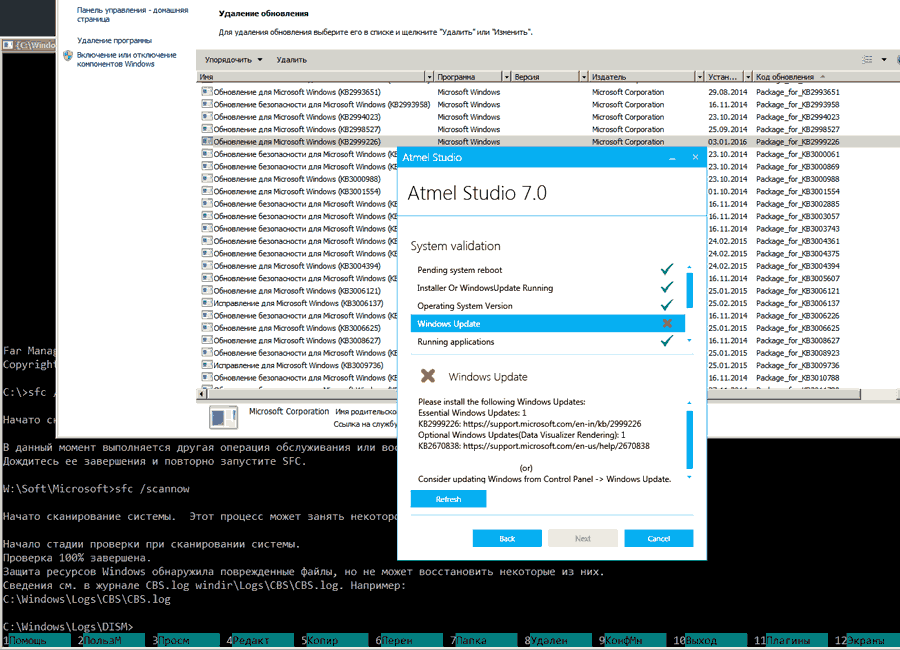Open view options dropdown arrow
900x650 pixels.
pyautogui.click(x=884, y=60)
